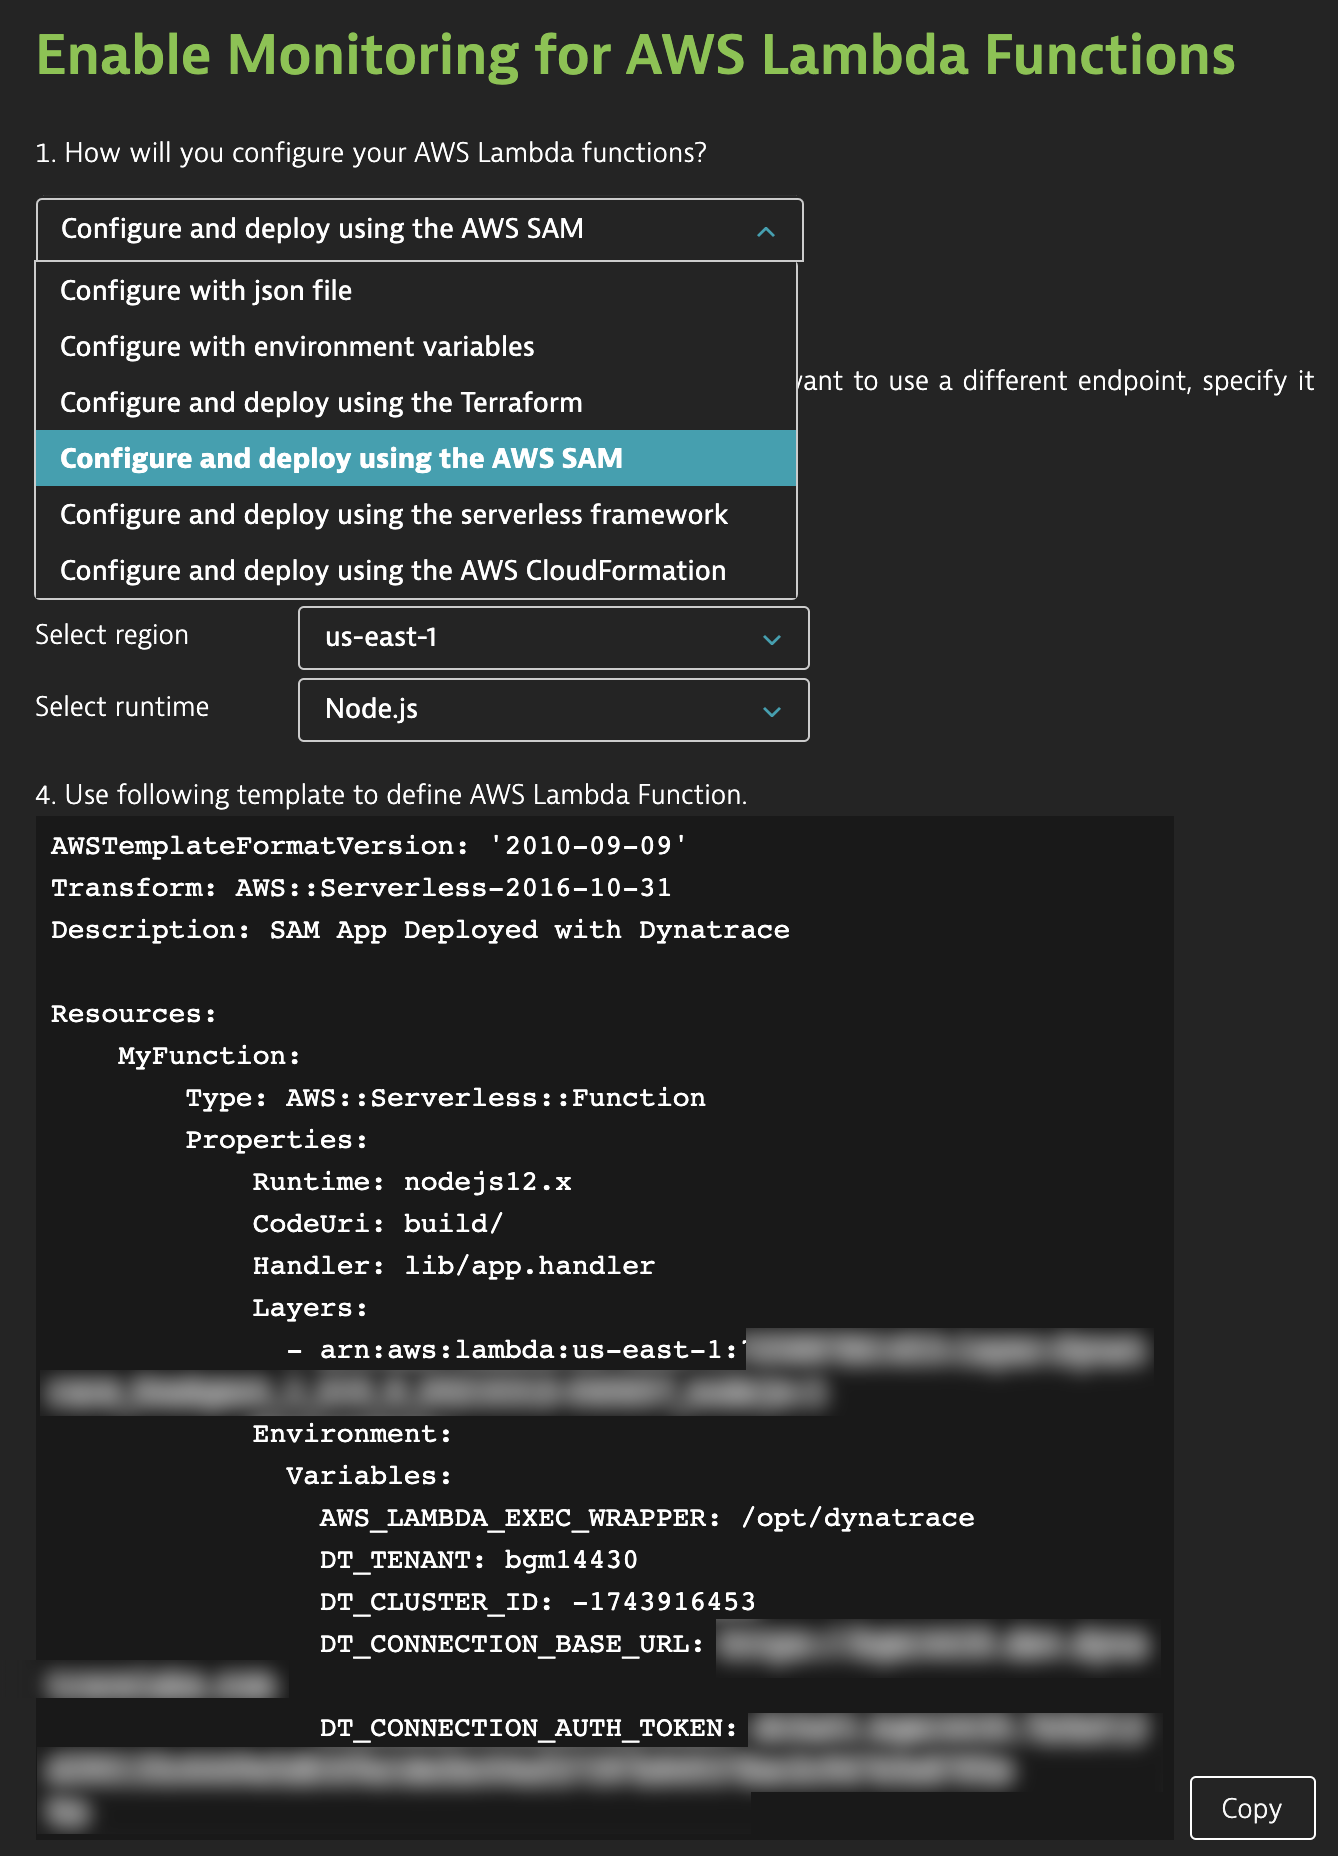Viewport: 1338px width, 1856px height.
Task: Open the us-east-1 region dropdown
Action: [553, 638]
